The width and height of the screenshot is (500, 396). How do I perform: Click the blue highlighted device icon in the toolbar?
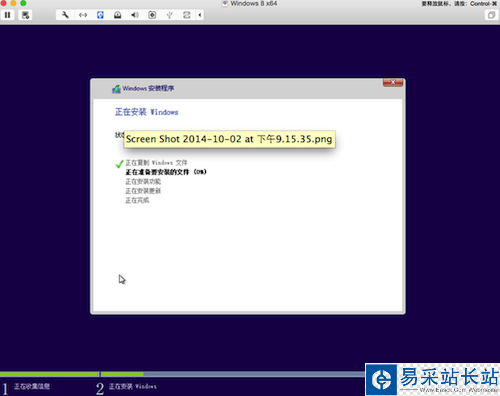click(x=100, y=15)
